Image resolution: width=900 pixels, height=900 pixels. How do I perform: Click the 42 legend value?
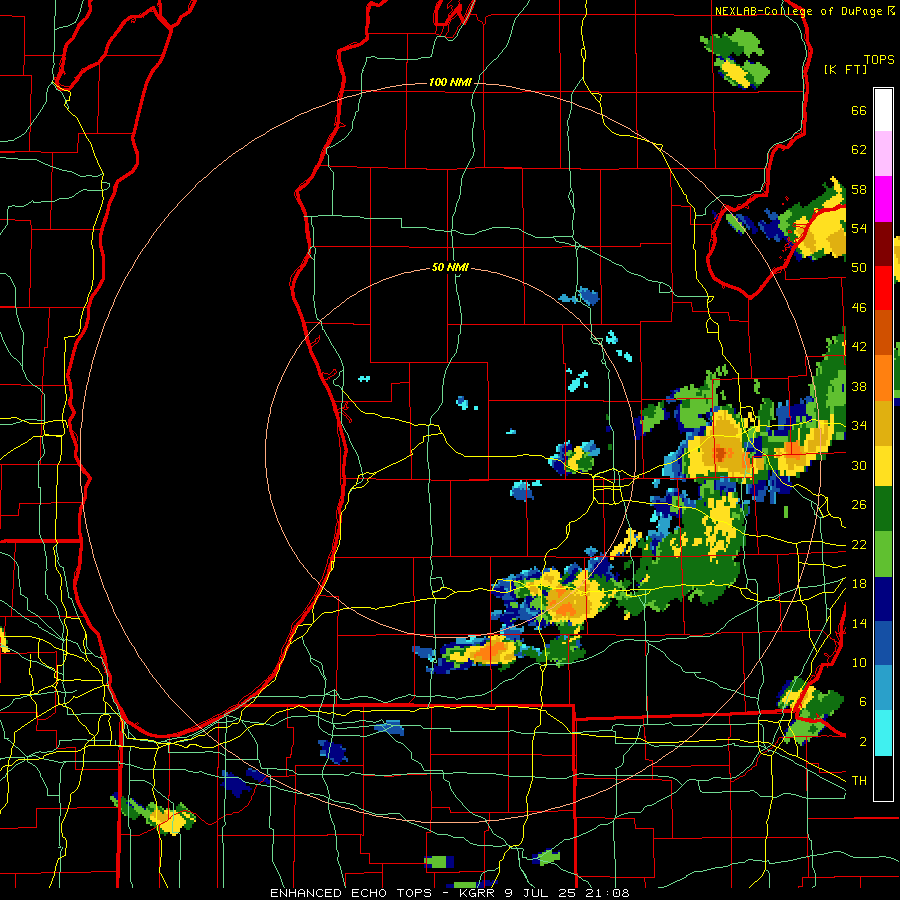[859, 347]
